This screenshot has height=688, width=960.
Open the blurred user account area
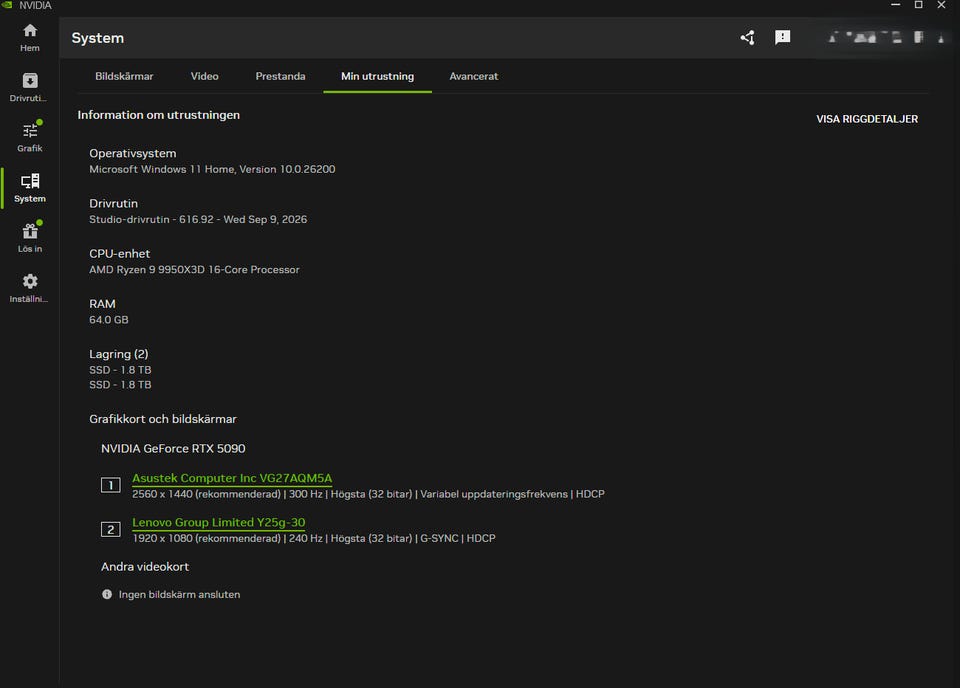(887, 38)
